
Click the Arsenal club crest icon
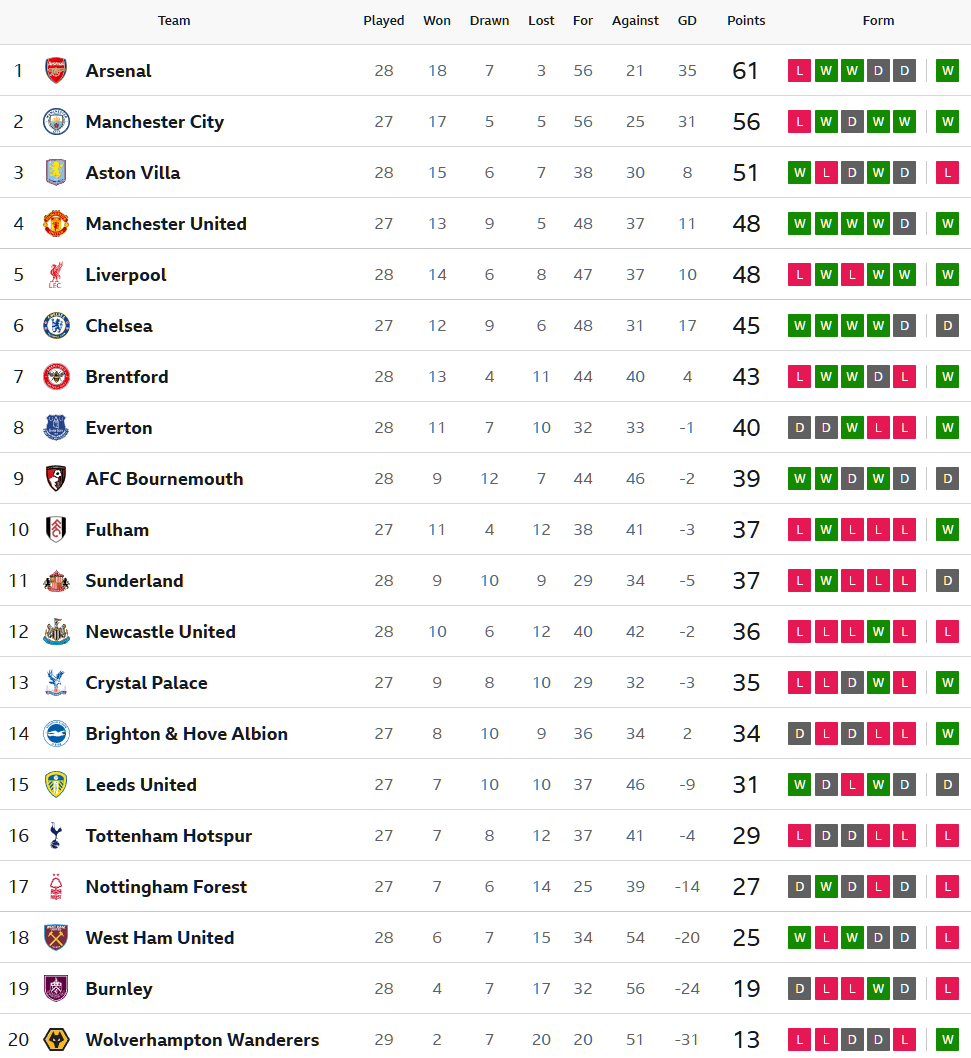click(56, 71)
